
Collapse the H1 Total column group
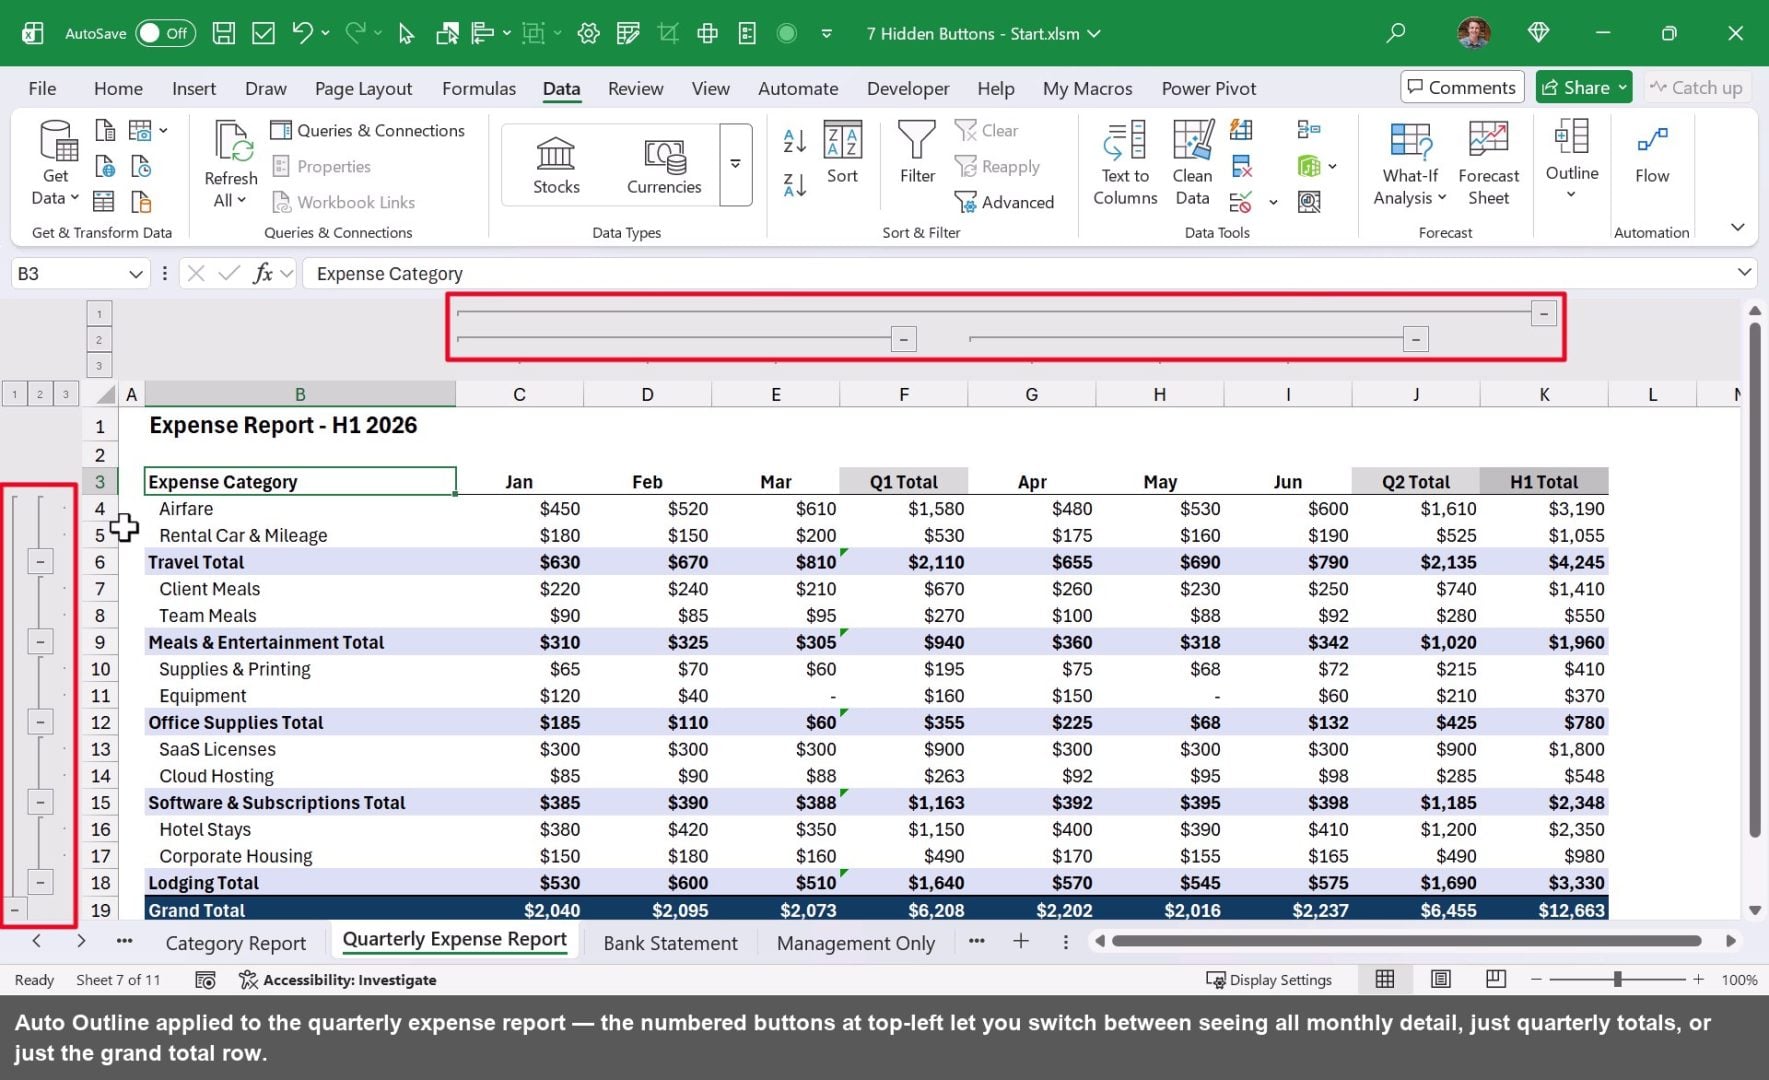click(1543, 314)
